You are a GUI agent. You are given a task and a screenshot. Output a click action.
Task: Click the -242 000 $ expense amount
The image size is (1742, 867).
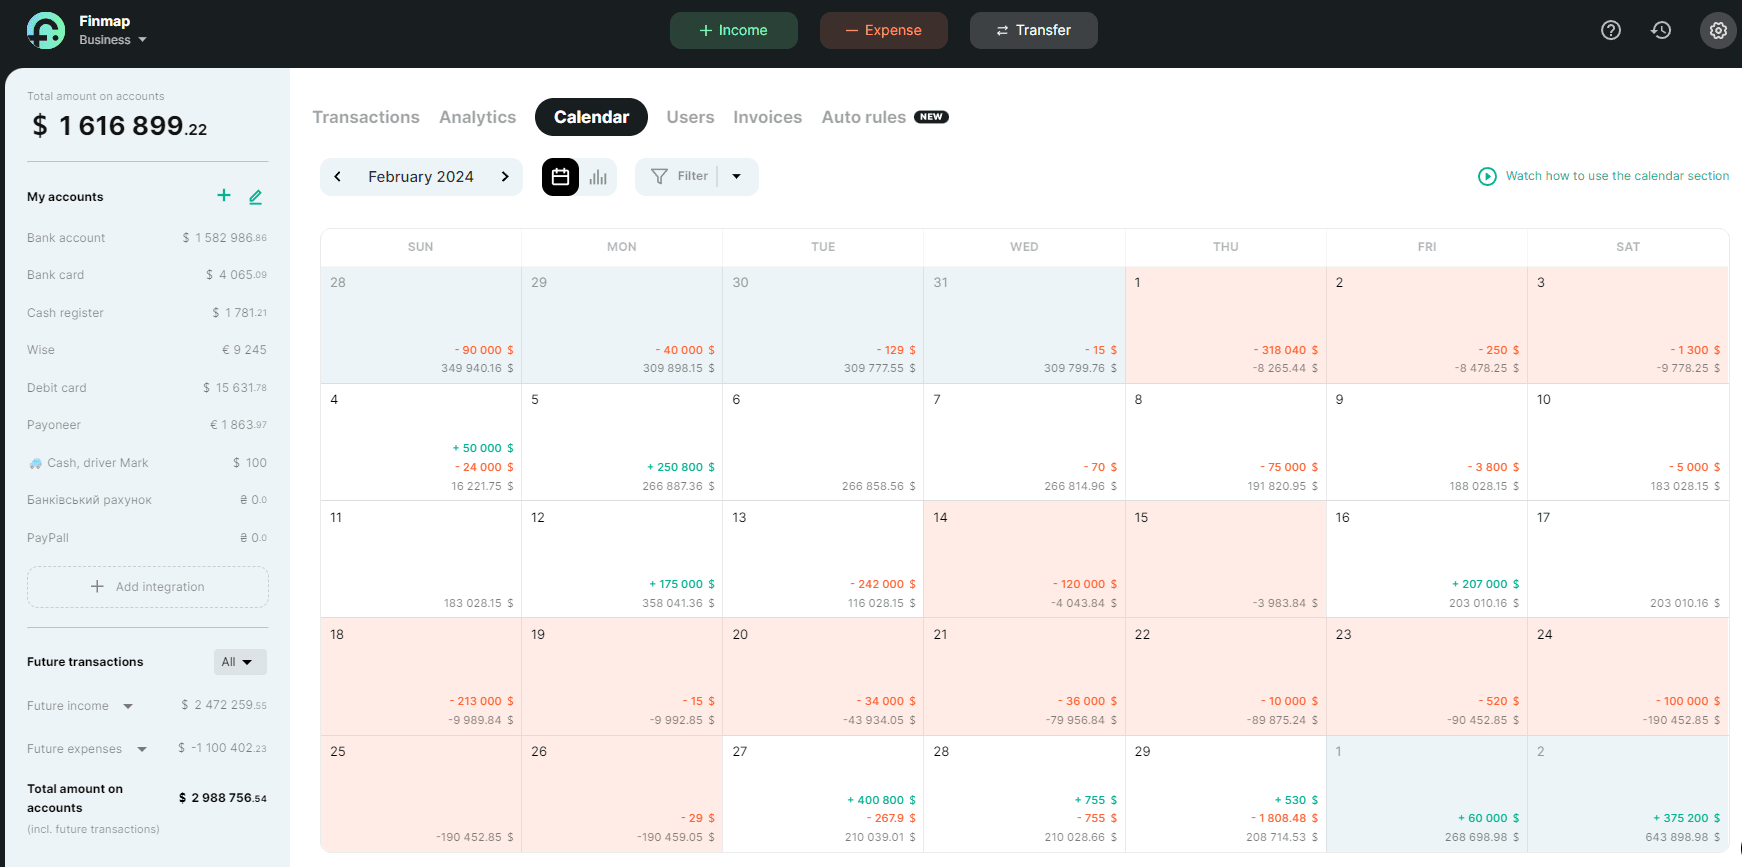(x=883, y=584)
